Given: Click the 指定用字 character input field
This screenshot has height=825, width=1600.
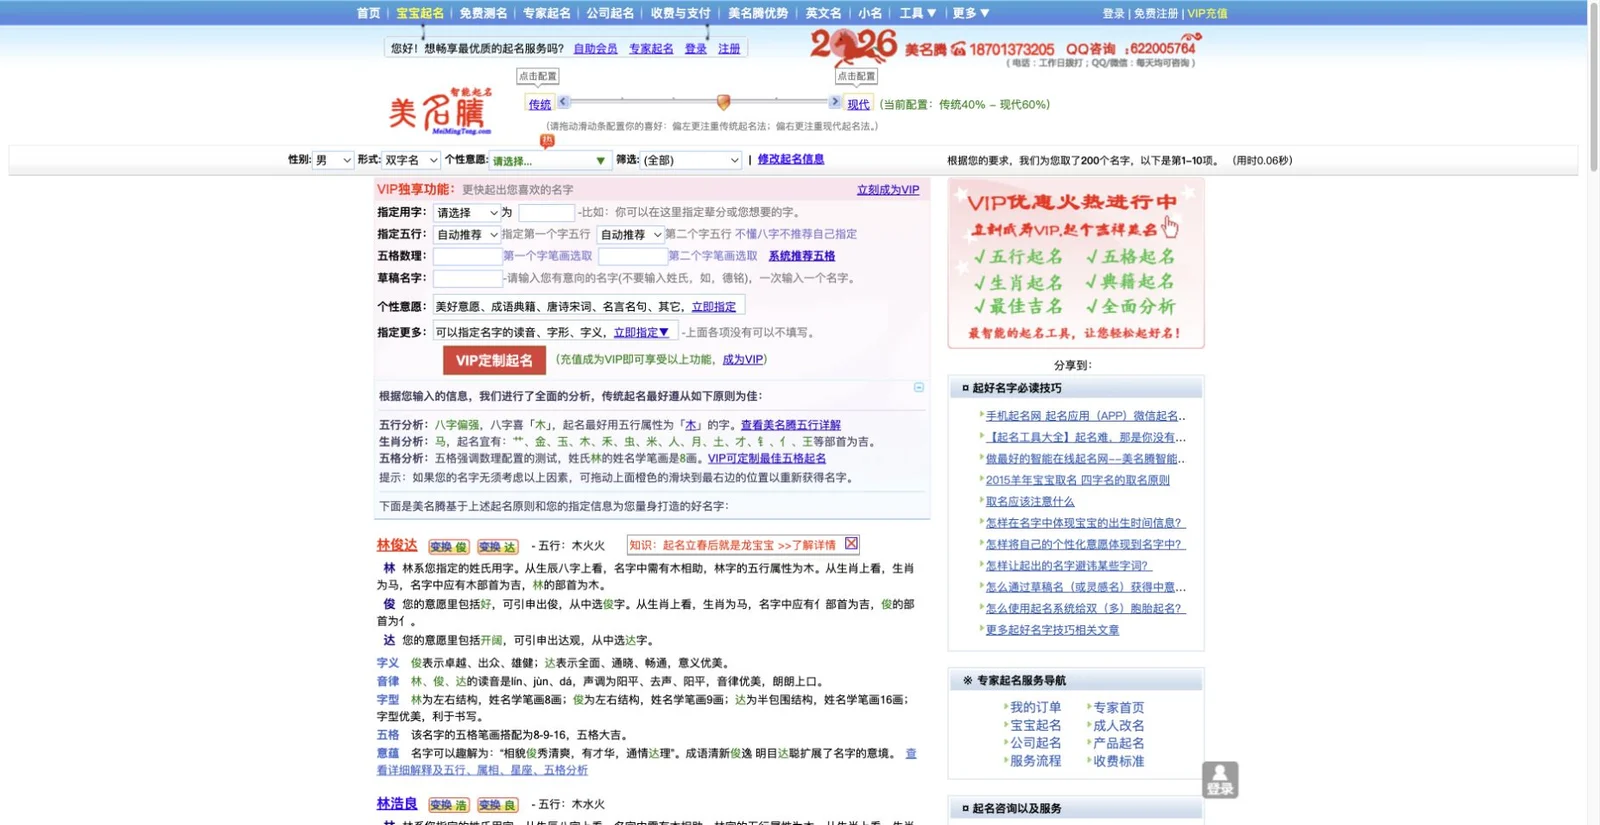Looking at the screenshot, I should [546, 213].
